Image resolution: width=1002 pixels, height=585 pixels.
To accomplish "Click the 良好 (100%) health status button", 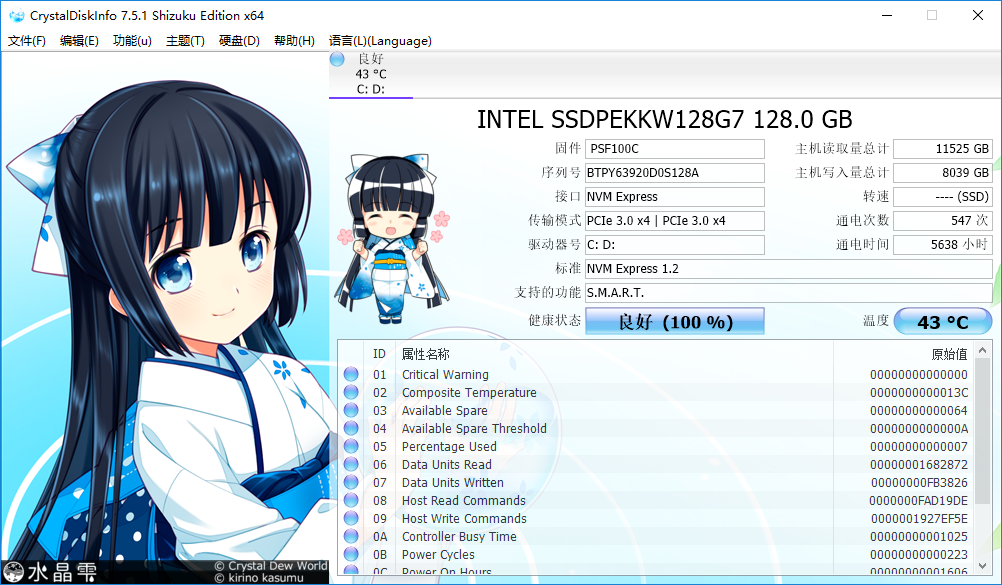I will 674,321.
